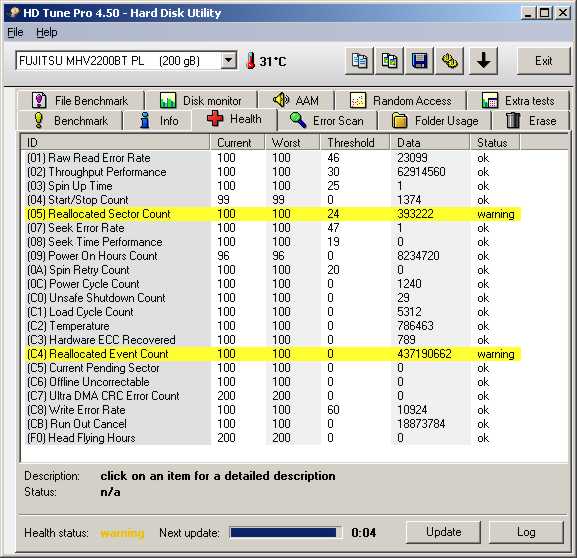Click the Status column header
The height and width of the screenshot is (558, 577).
click(495, 142)
